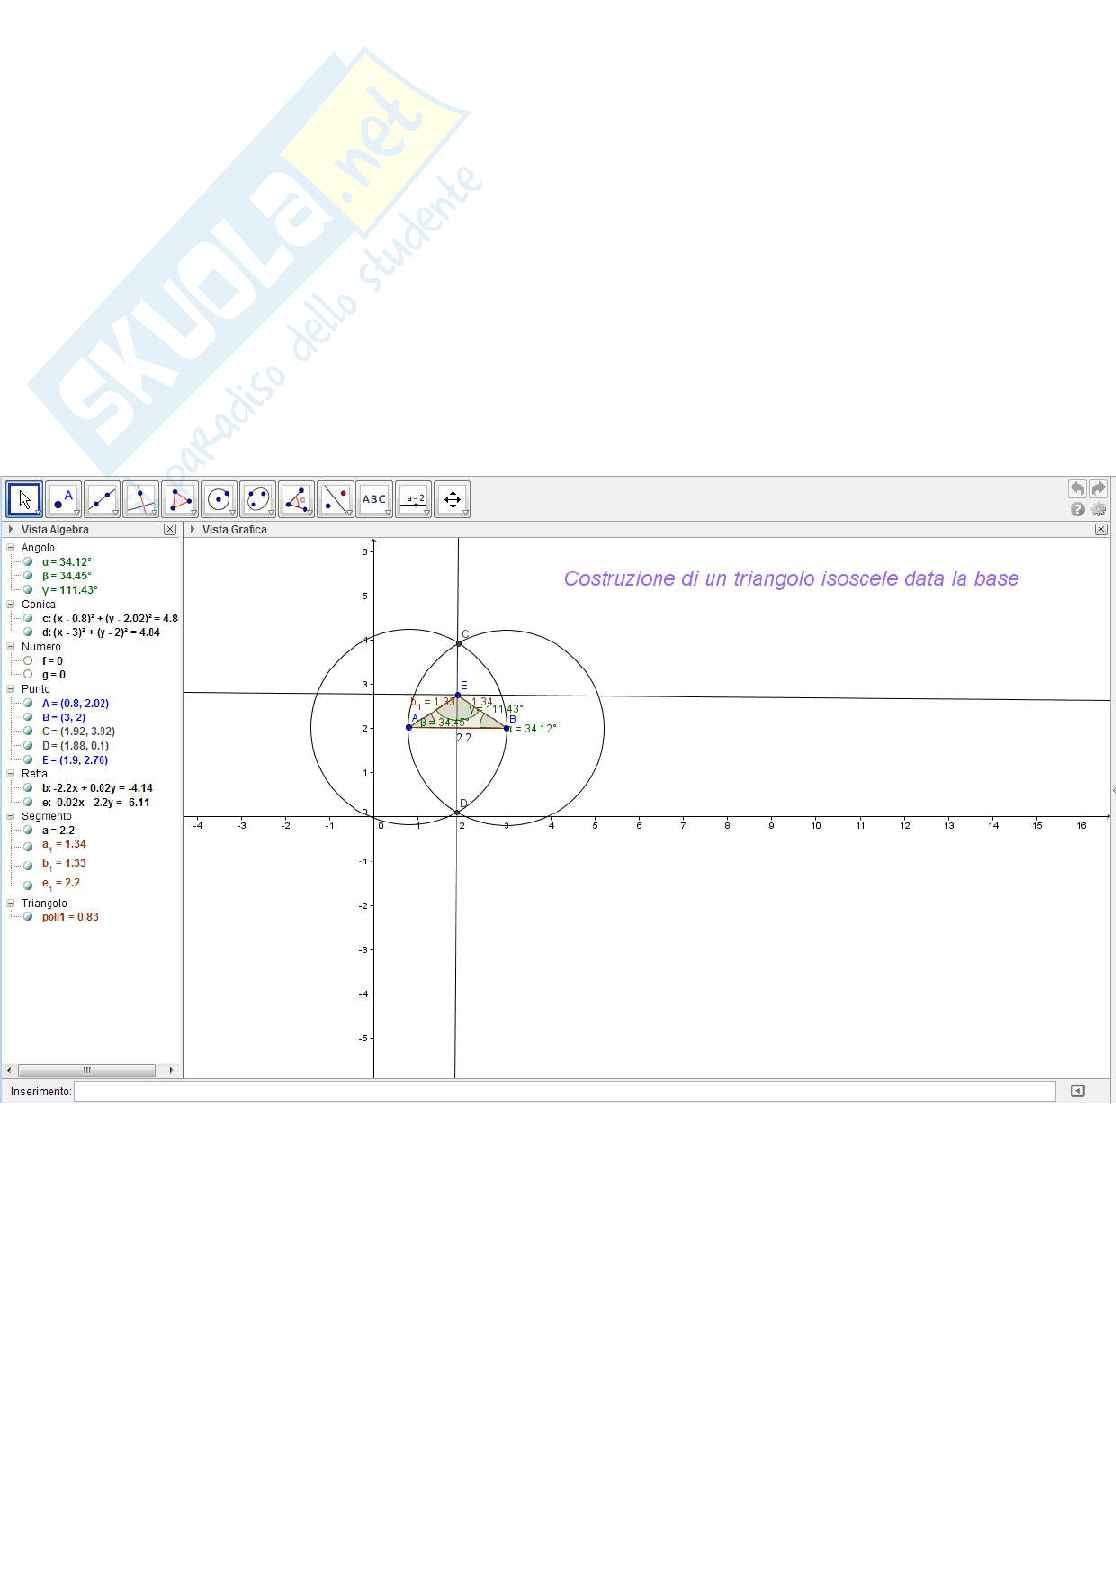The image size is (1116, 1579).
Task: Select the ABC Insert Text tool
Action: 374,499
